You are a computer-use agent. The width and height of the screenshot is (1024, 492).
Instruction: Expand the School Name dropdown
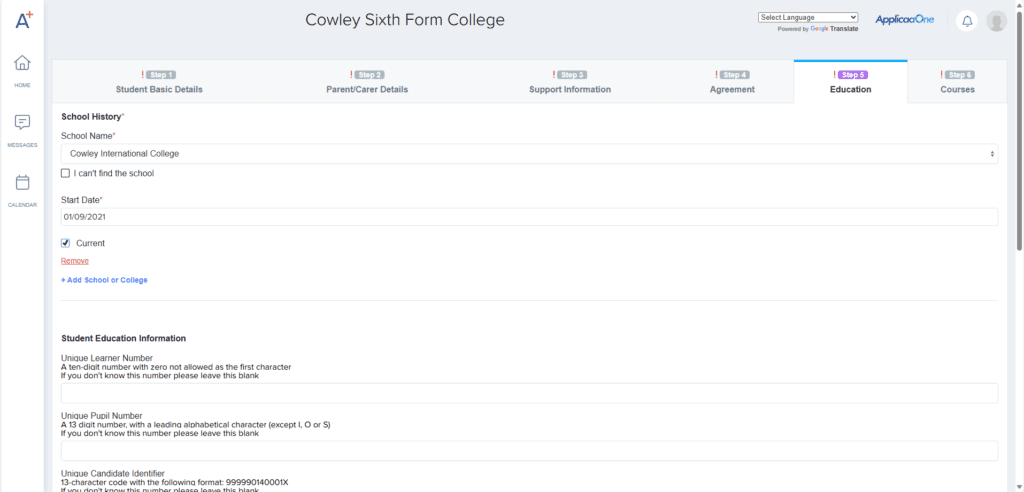point(529,154)
